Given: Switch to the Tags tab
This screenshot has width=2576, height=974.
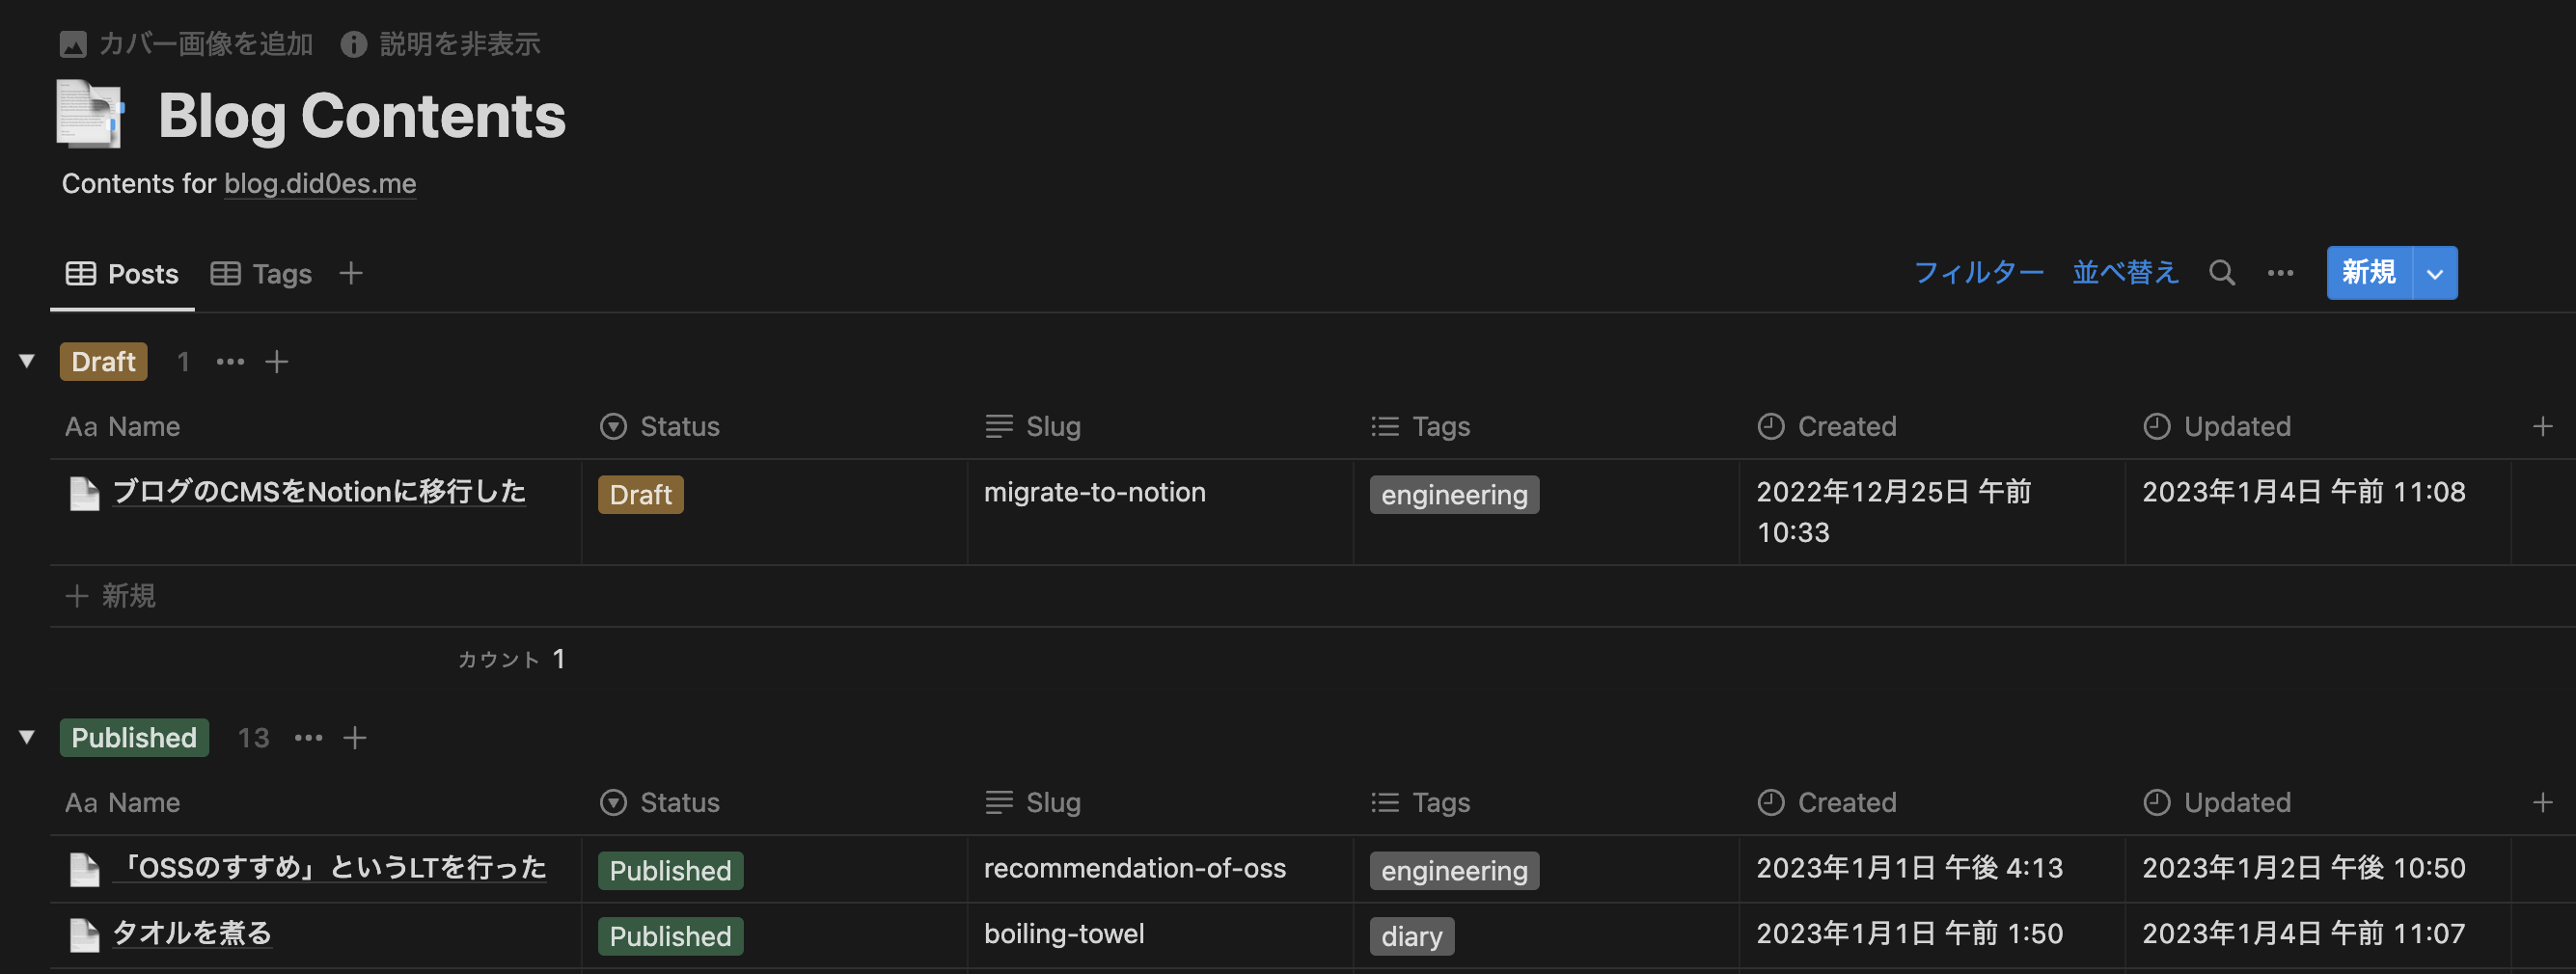Looking at the screenshot, I should click(262, 274).
